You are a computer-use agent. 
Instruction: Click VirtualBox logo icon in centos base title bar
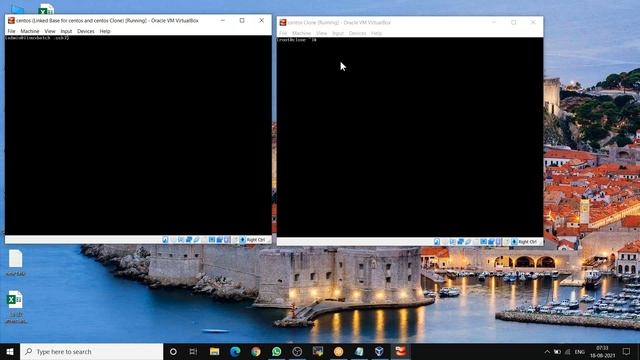[x=11, y=20]
